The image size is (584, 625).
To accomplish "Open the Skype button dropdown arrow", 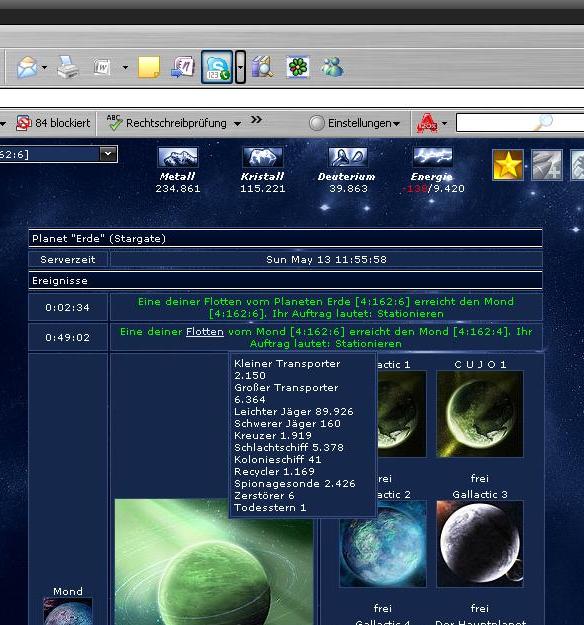I will pos(240,67).
